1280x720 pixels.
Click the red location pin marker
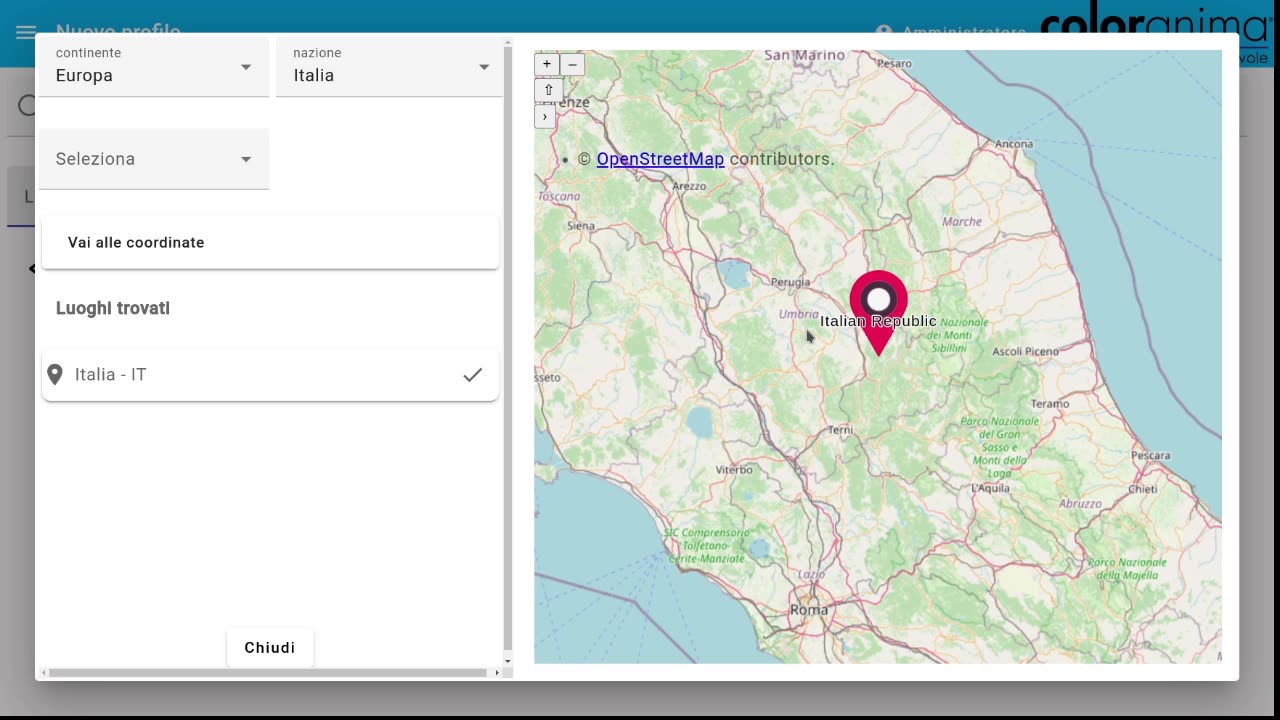tap(878, 312)
